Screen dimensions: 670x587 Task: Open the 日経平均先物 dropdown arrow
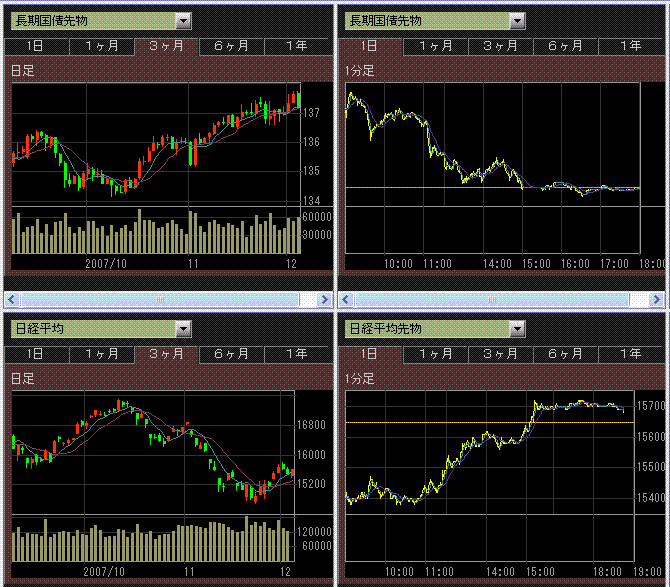coord(516,328)
